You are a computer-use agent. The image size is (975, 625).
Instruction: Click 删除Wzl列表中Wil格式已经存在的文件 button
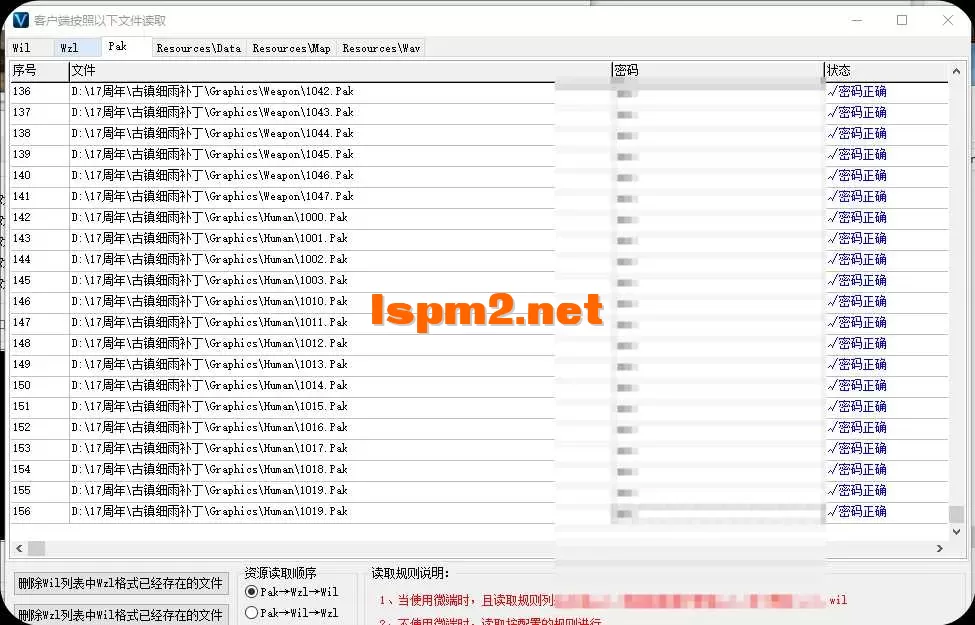coord(121,615)
